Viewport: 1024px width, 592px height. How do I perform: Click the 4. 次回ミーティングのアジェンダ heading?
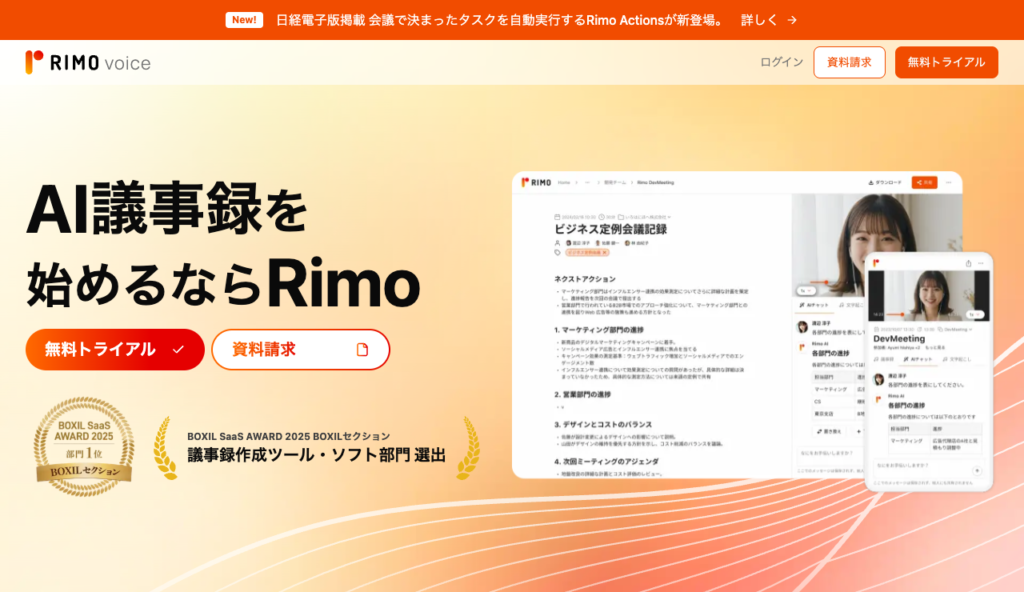(x=607, y=461)
